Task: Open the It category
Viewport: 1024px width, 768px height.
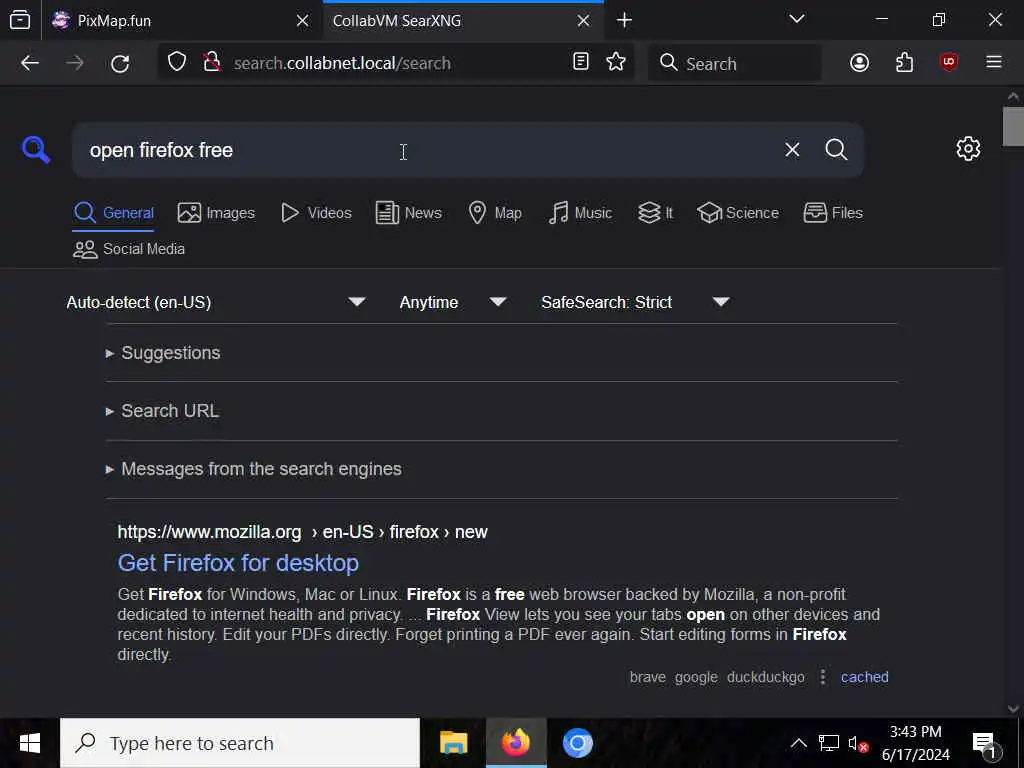Action: (x=655, y=213)
